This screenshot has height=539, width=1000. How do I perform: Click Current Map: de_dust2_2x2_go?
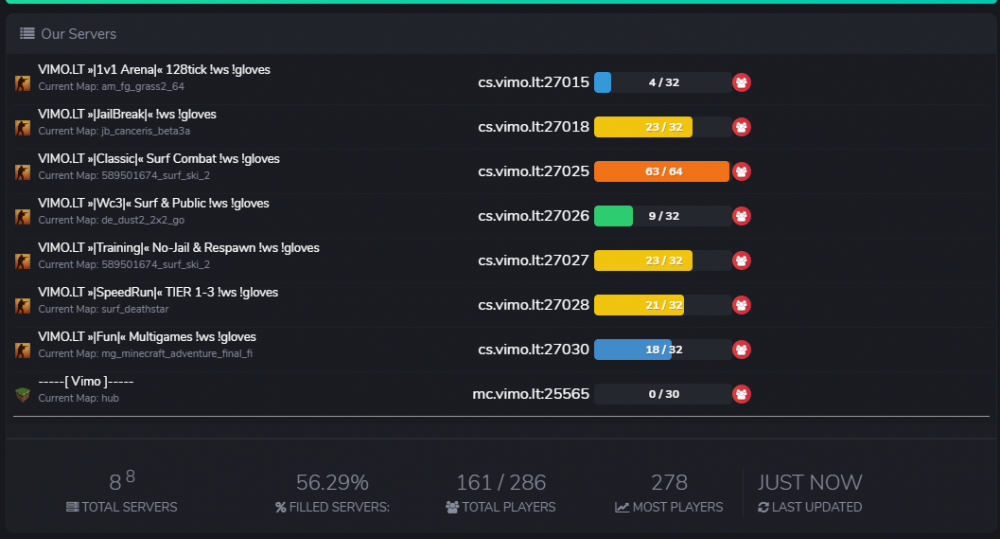click(x=112, y=220)
